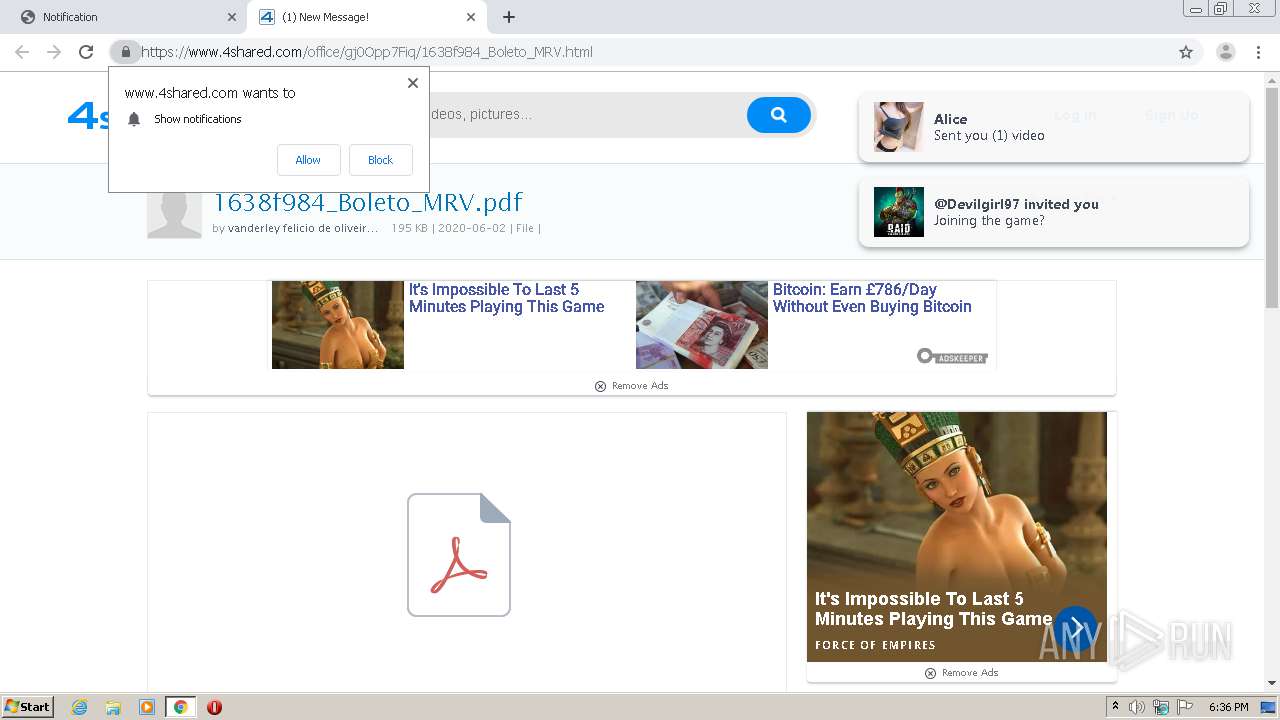Show hidden system tray icons

click(1115, 707)
